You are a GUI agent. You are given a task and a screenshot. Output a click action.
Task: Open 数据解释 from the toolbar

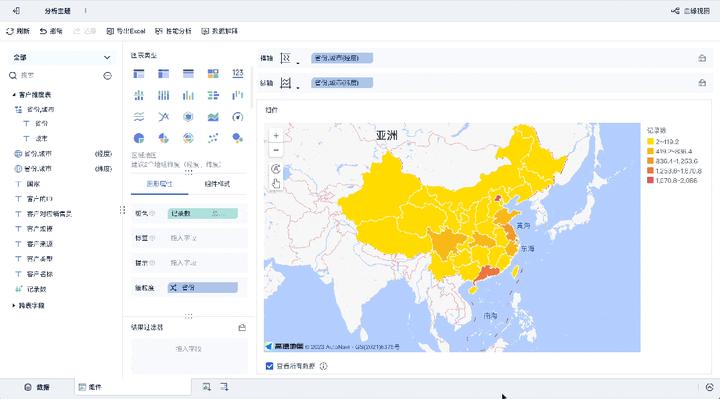[219, 31]
